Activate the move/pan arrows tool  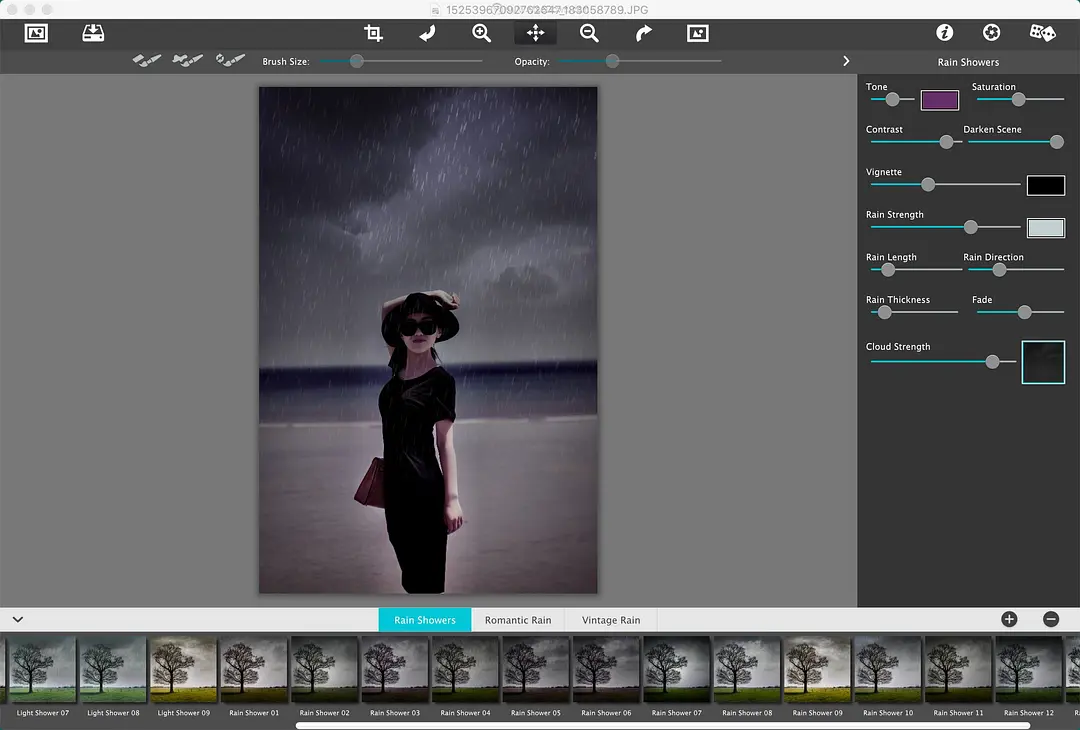pyautogui.click(x=535, y=33)
